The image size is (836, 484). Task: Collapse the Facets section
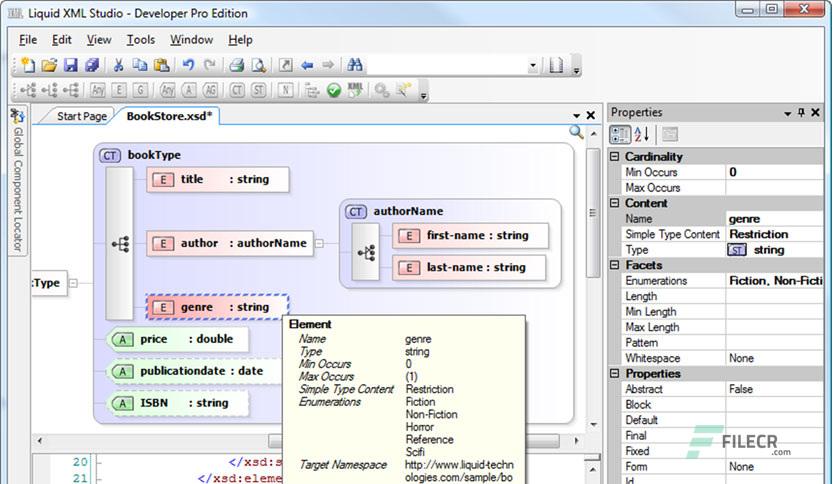[x=615, y=265]
